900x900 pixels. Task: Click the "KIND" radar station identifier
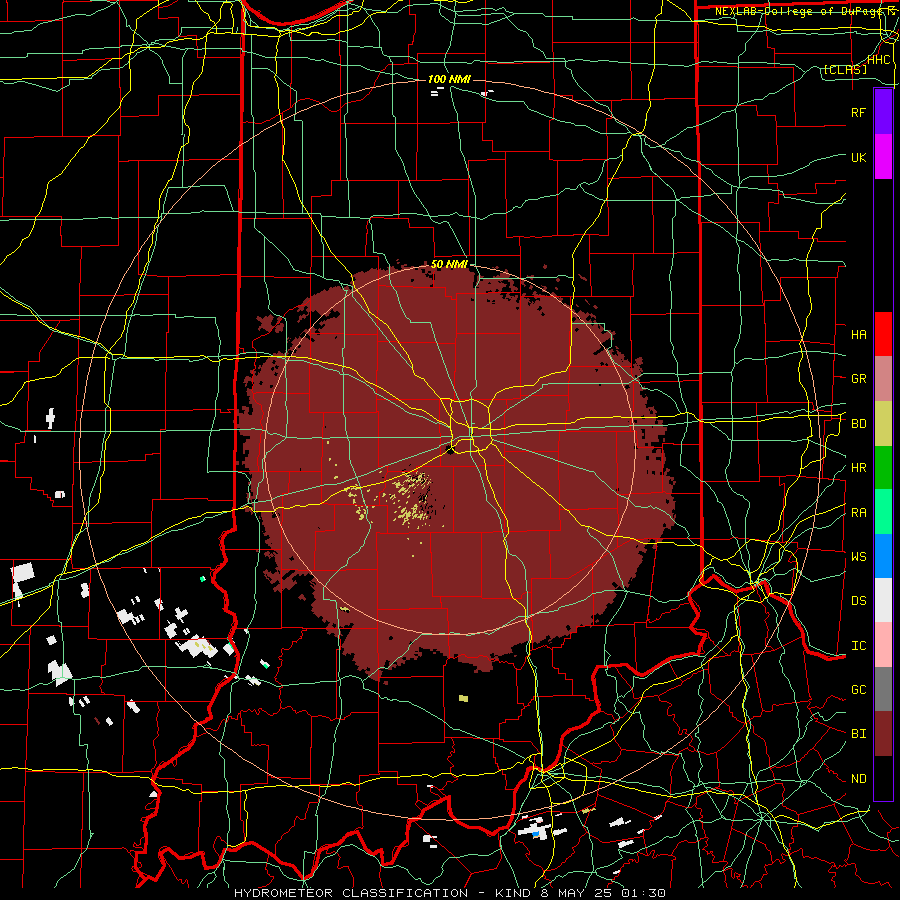[513, 893]
